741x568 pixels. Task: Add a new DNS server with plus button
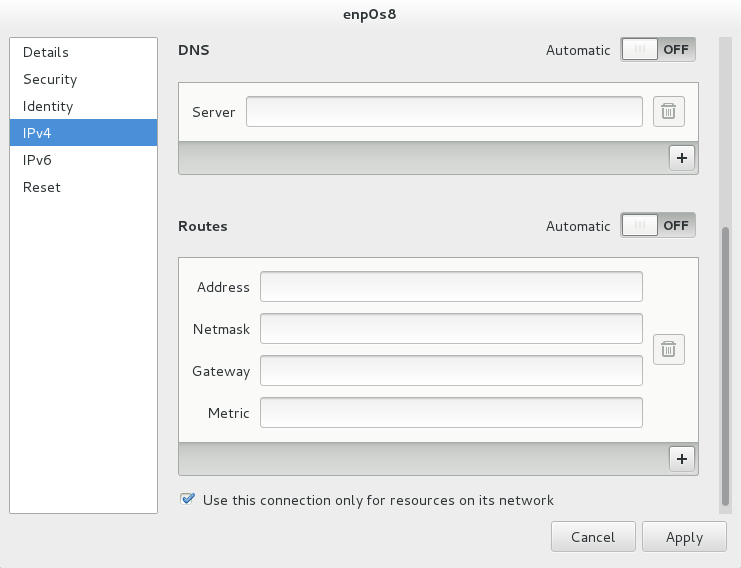point(682,158)
